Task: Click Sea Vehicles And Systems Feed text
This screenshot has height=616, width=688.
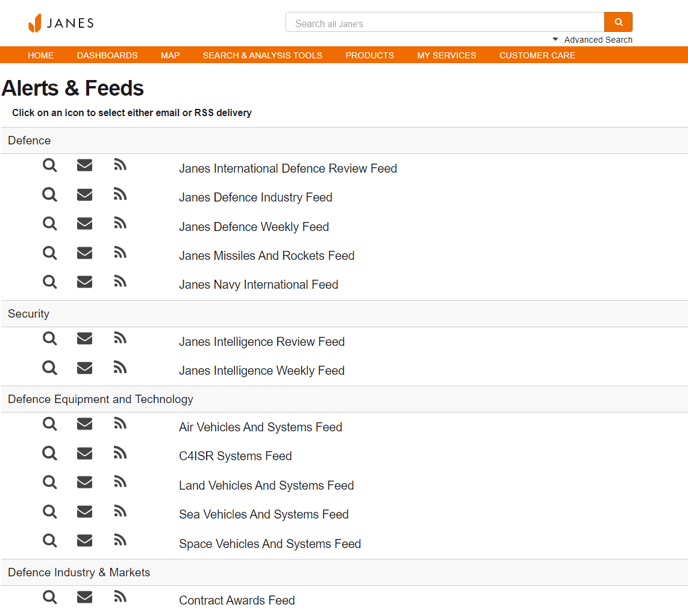Action: click(264, 515)
